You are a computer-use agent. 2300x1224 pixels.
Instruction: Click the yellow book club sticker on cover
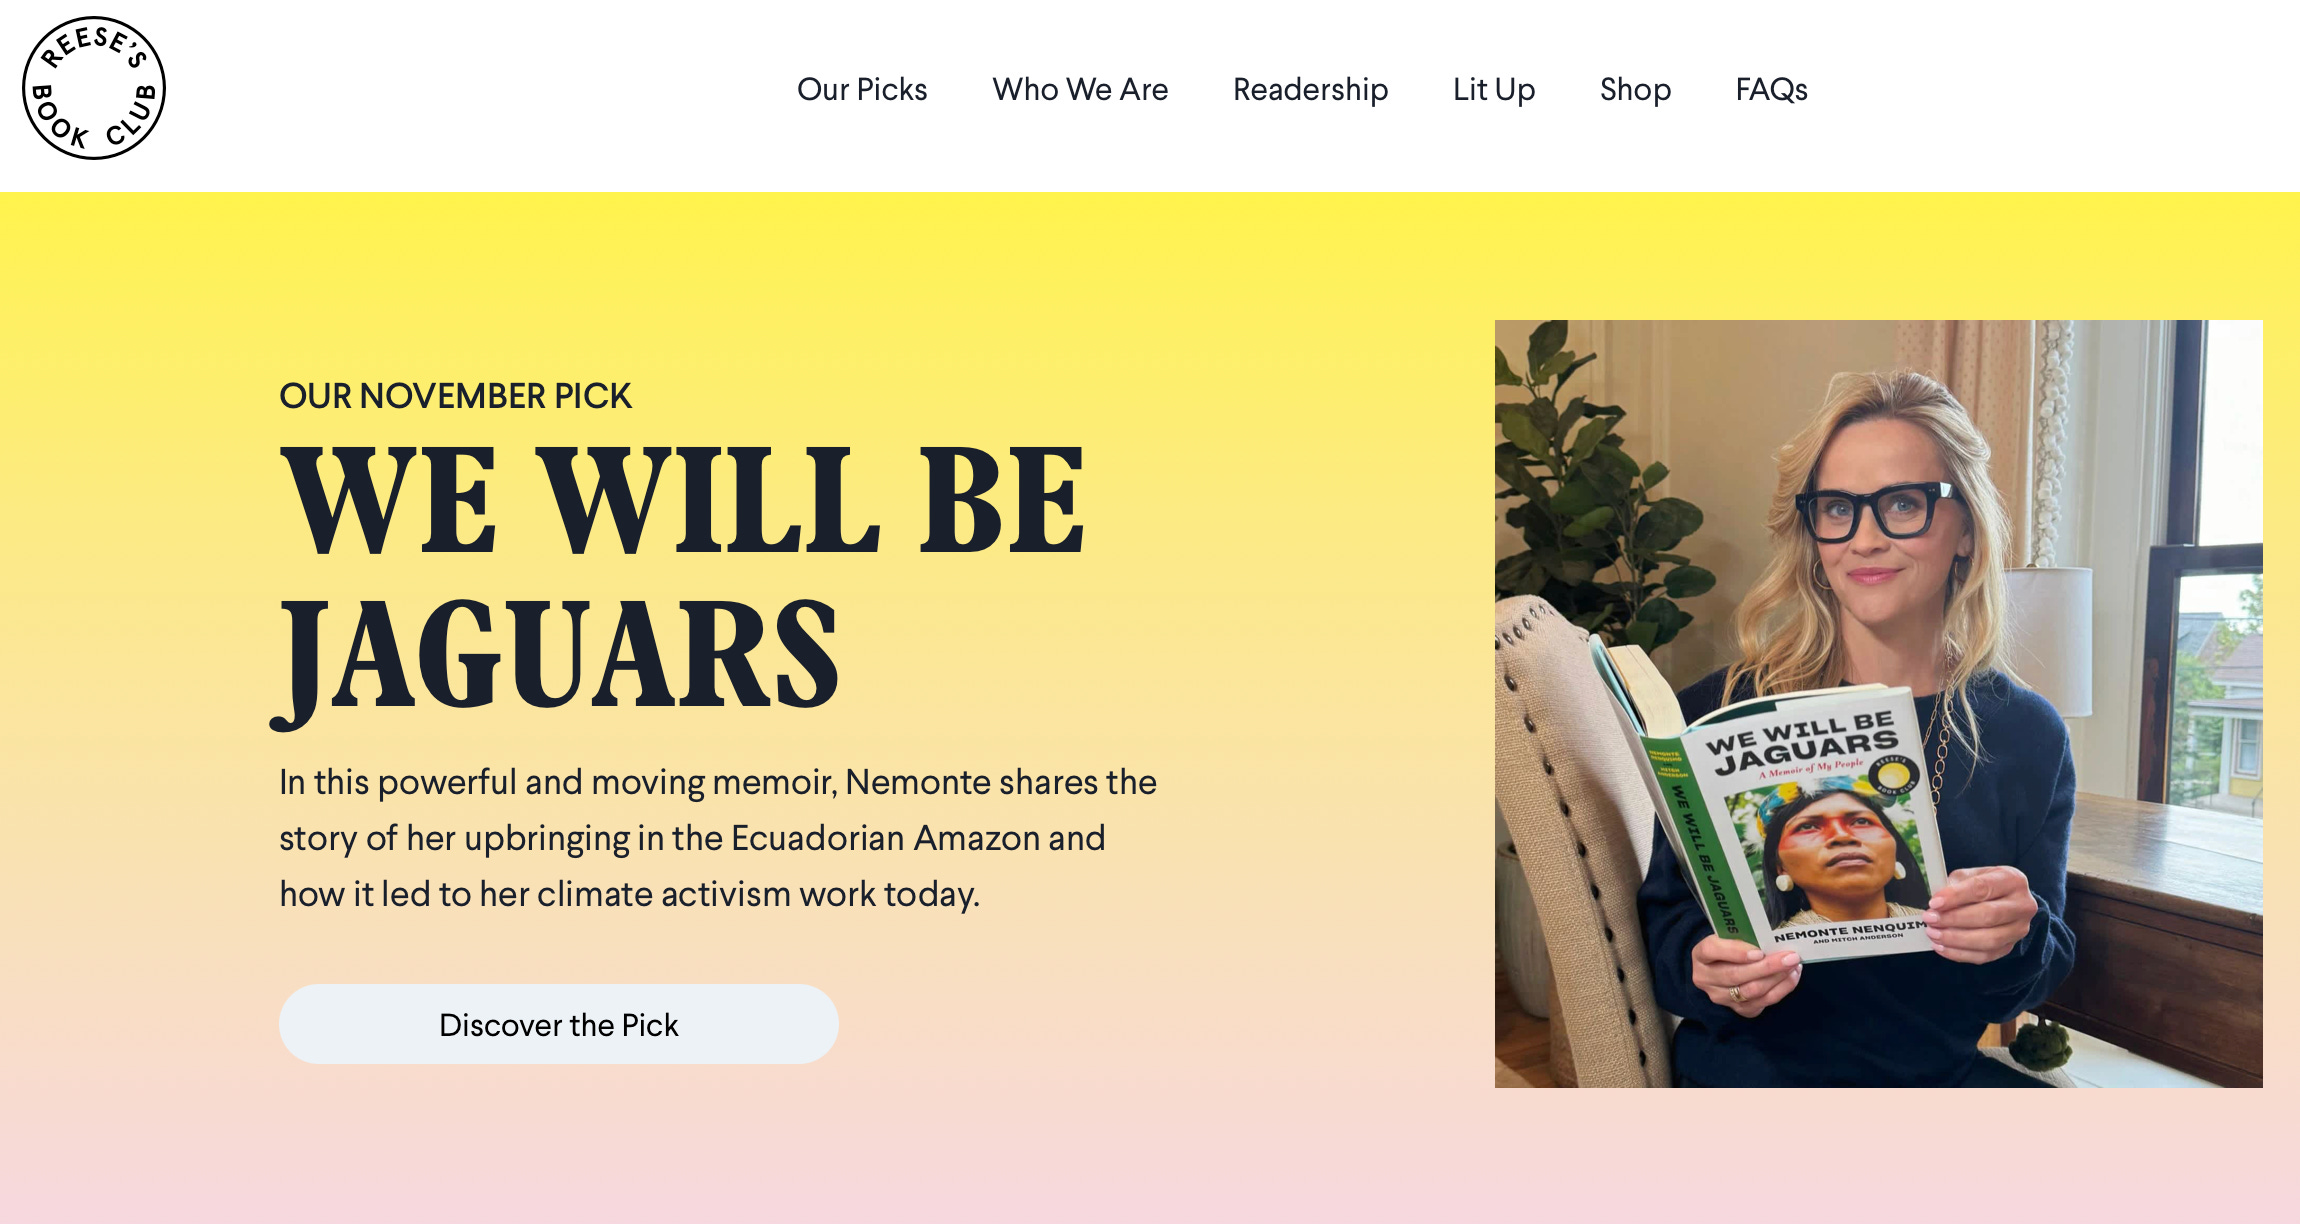pyautogui.click(x=1892, y=776)
